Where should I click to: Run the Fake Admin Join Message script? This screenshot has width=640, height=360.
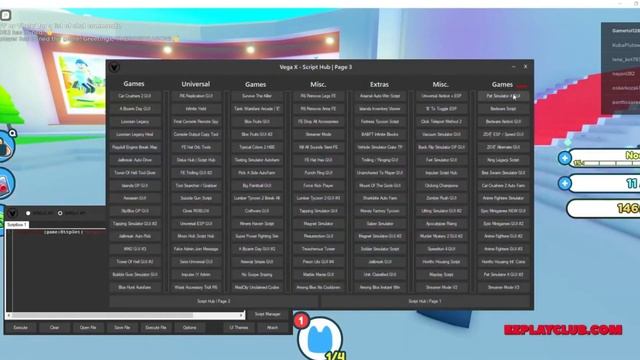[x=196, y=249]
